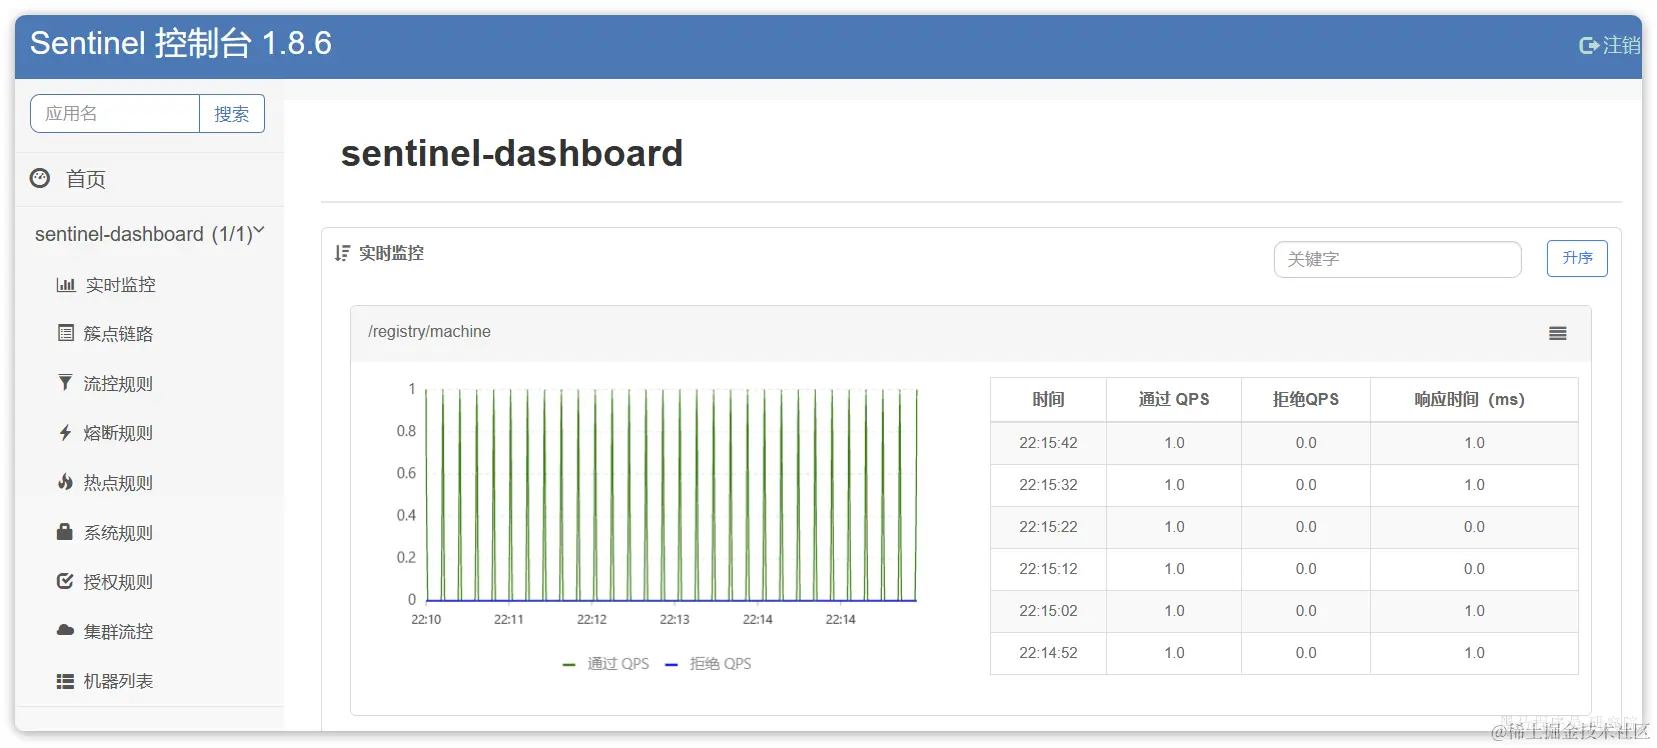Click the list icon for 机器列表
The height and width of the screenshot is (748, 1657).
click(x=65, y=681)
